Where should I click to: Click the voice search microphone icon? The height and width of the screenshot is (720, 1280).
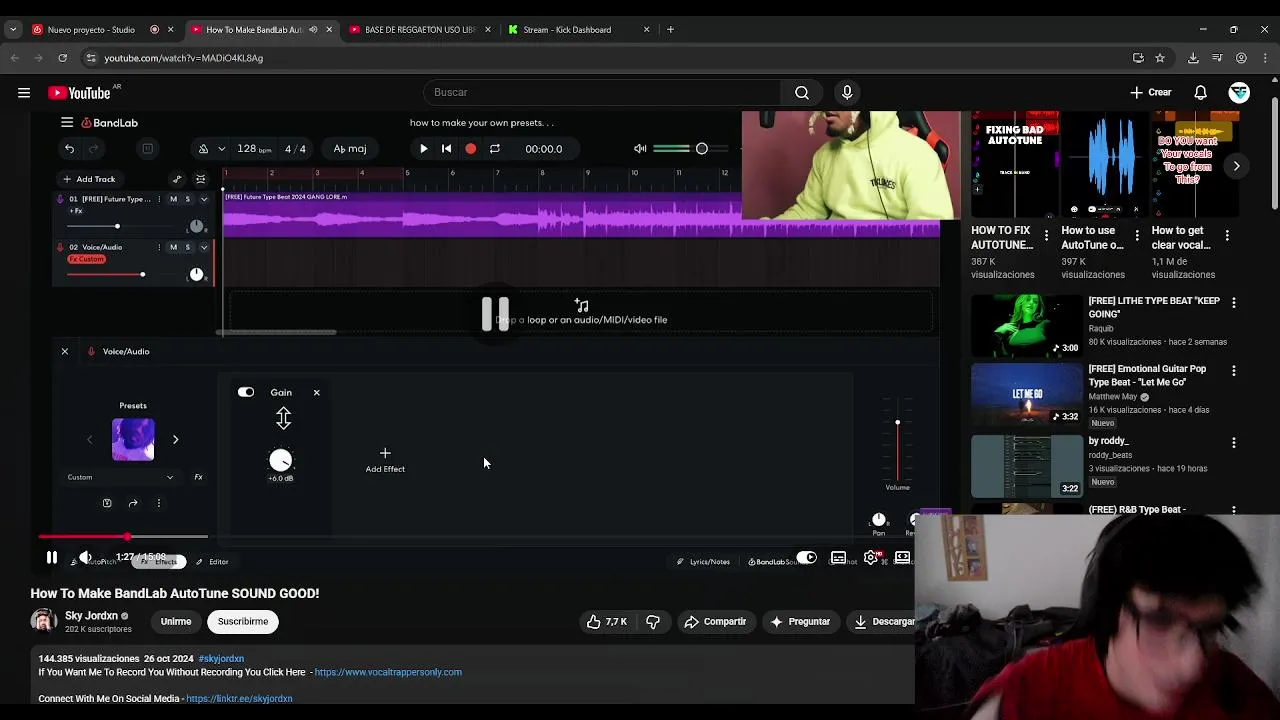tap(847, 93)
